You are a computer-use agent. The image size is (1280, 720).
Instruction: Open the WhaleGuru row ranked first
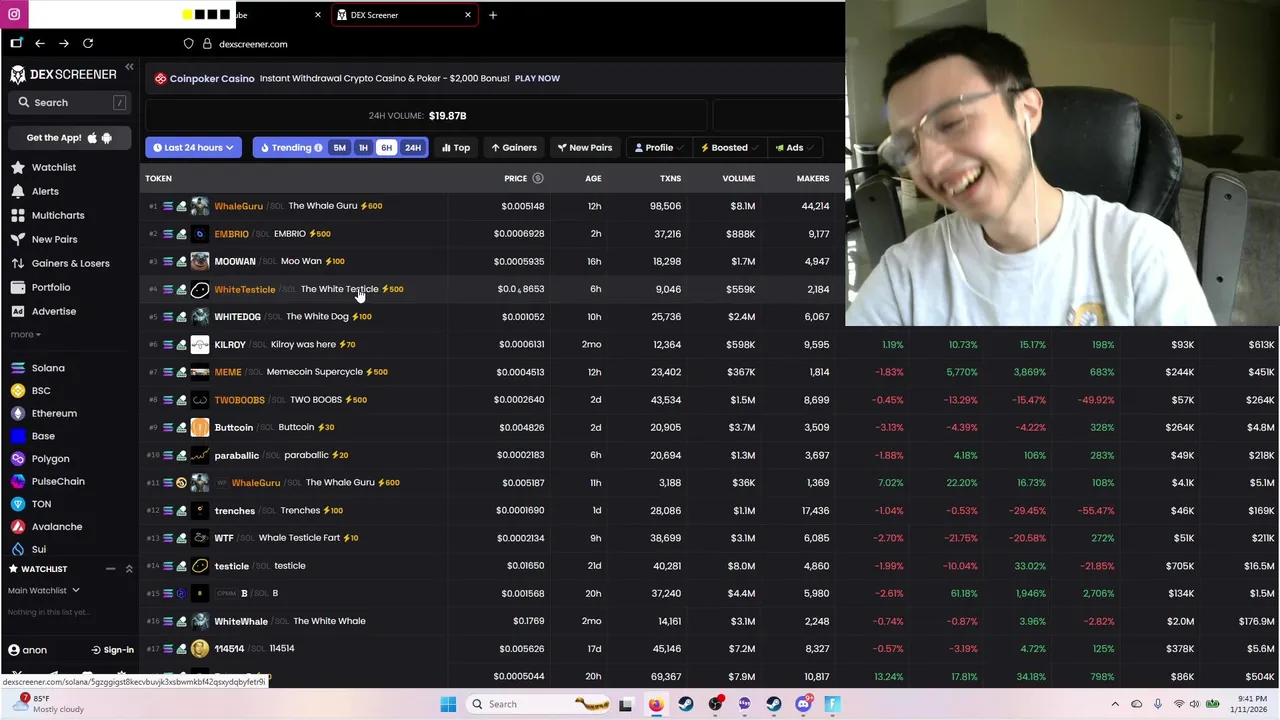[492, 206]
